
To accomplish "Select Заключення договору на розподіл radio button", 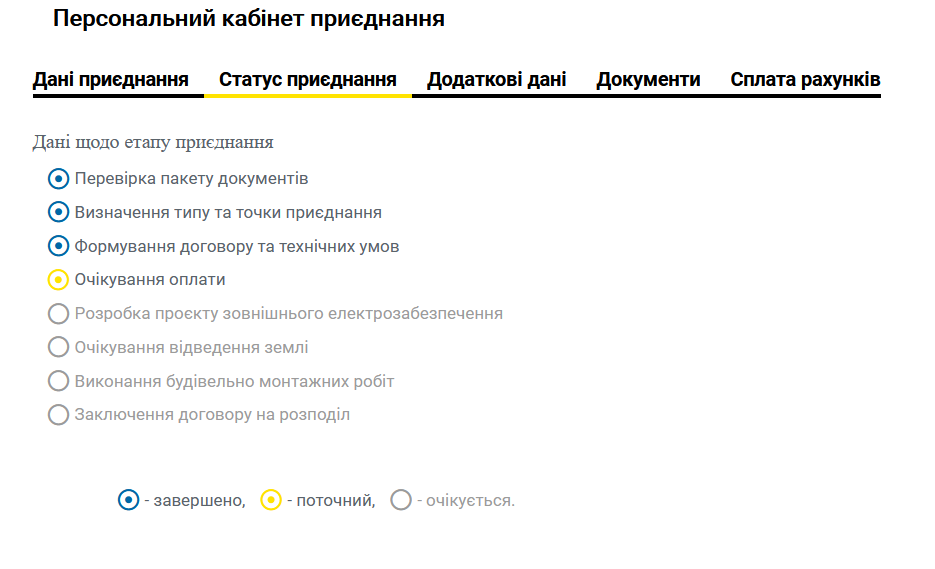I will 58,415.
